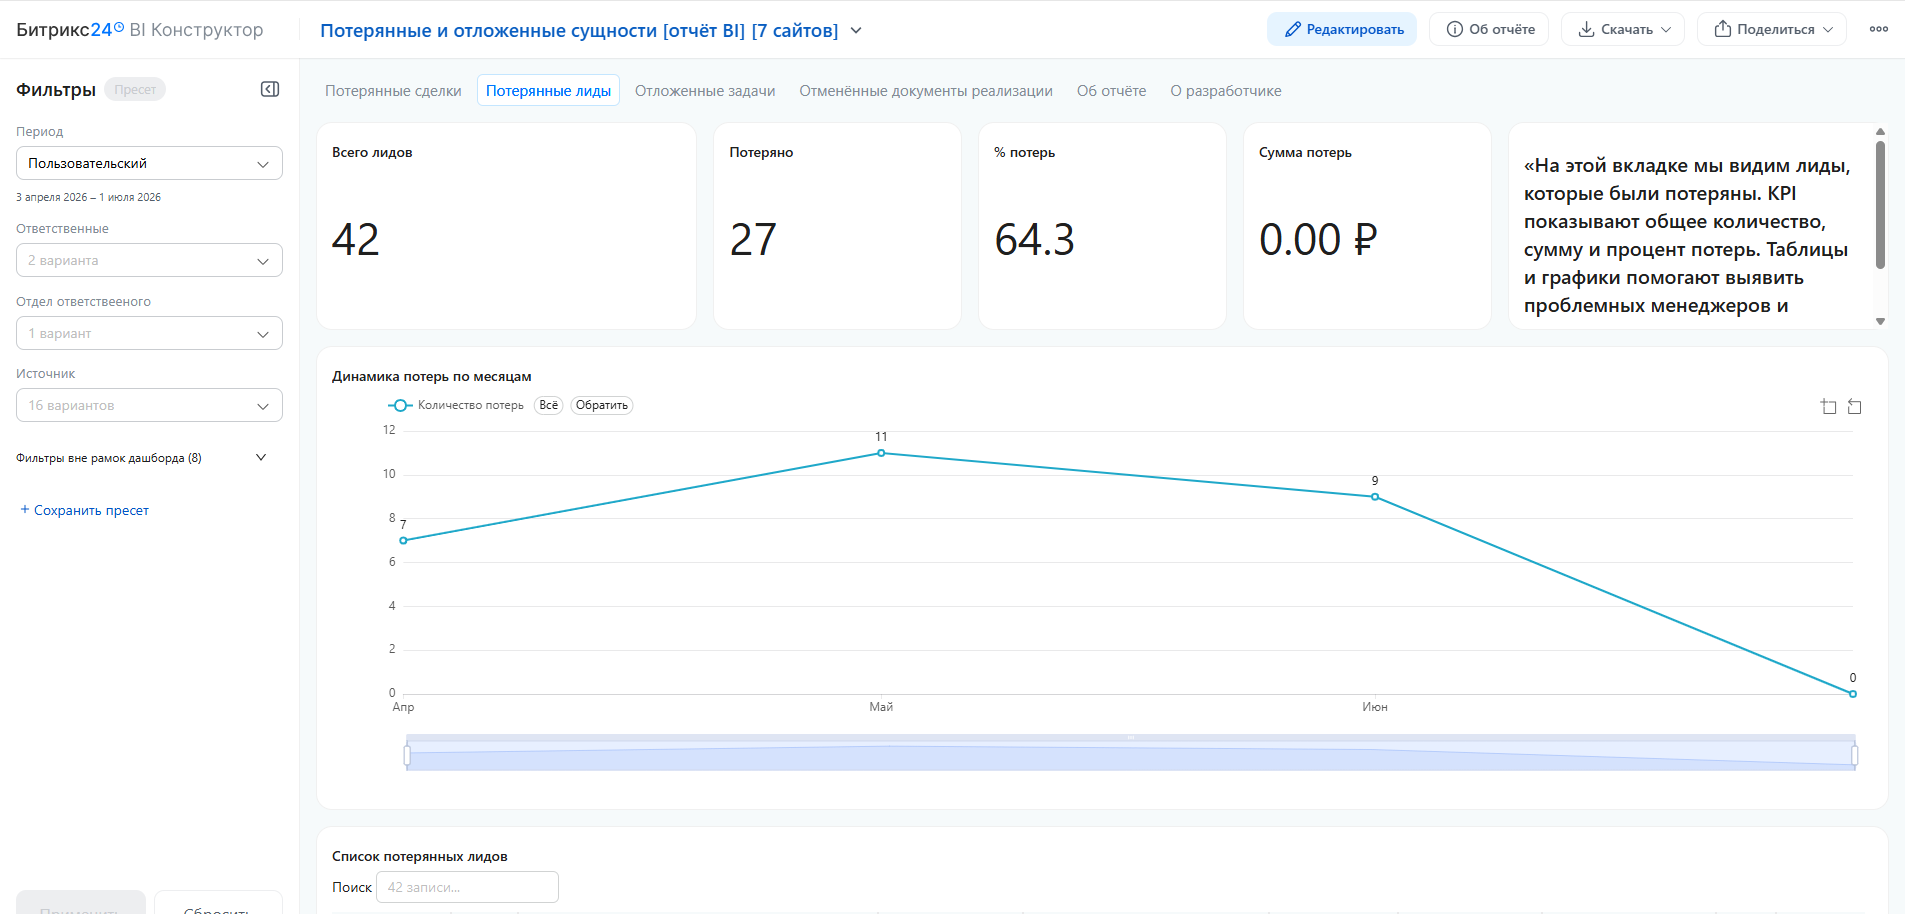Open Об отчёте info button

pyautogui.click(x=1489, y=29)
